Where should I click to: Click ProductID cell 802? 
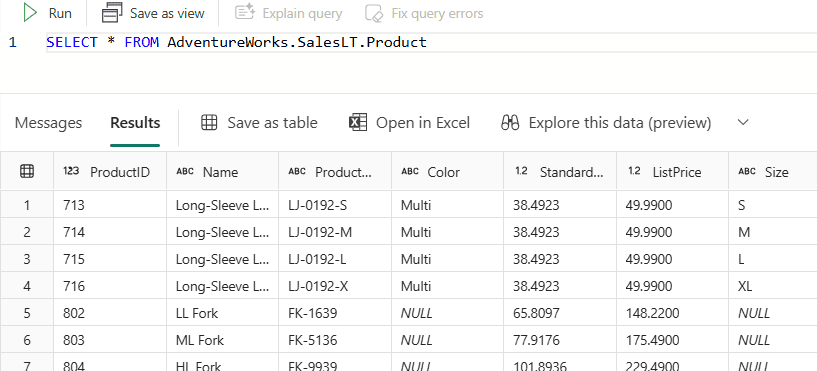pyautogui.click(x=110, y=313)
